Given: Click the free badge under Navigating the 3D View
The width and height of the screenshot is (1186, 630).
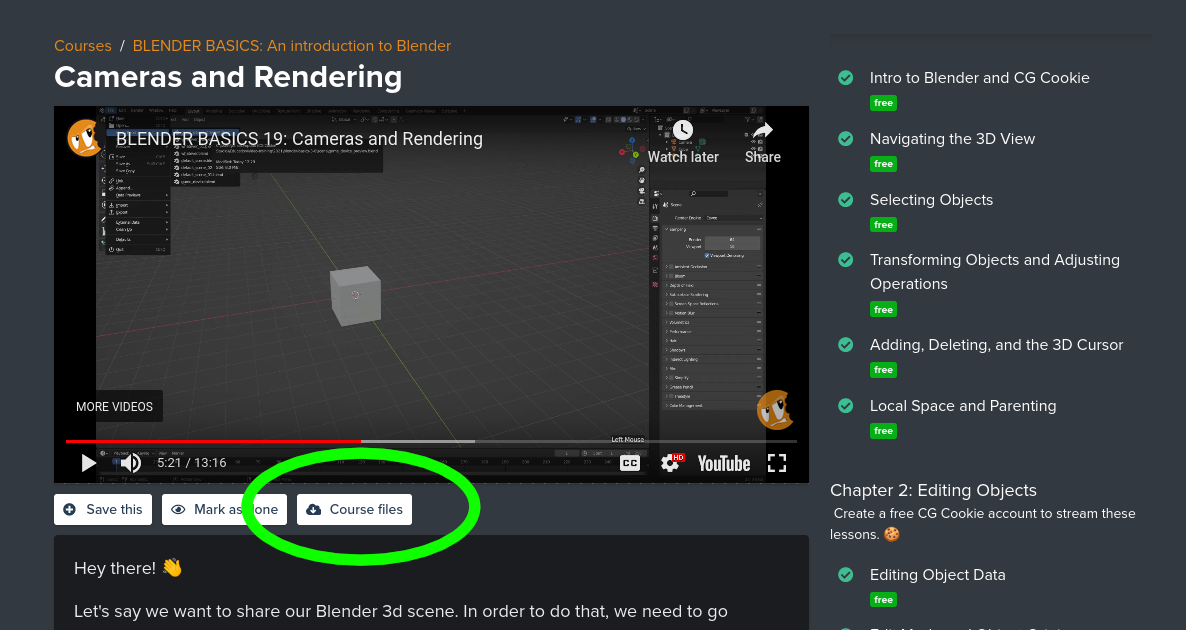Looking at the screenshot, I should point(883,164).
